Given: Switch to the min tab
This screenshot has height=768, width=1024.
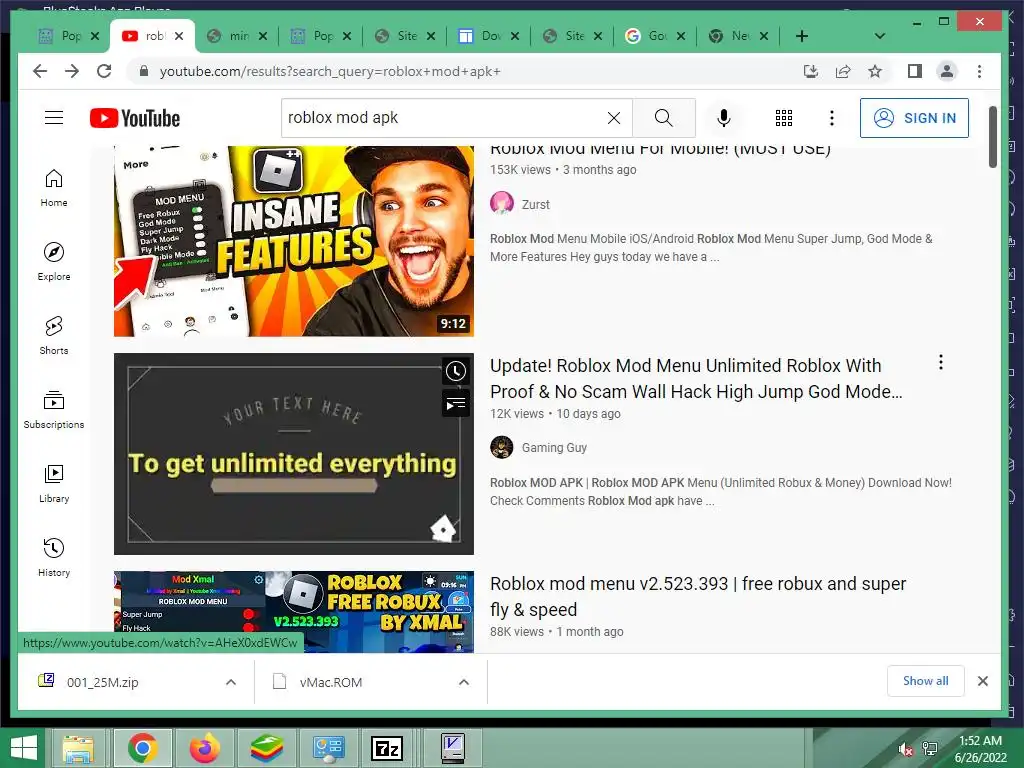Looking at the screenshot, I should (229, 36).
